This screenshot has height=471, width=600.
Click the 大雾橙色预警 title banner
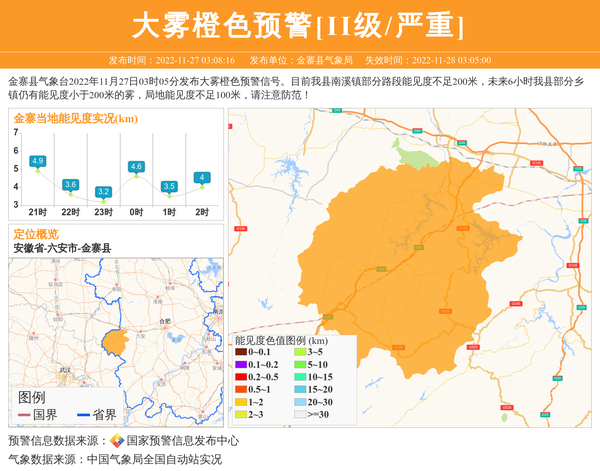[x=299, y=25]
